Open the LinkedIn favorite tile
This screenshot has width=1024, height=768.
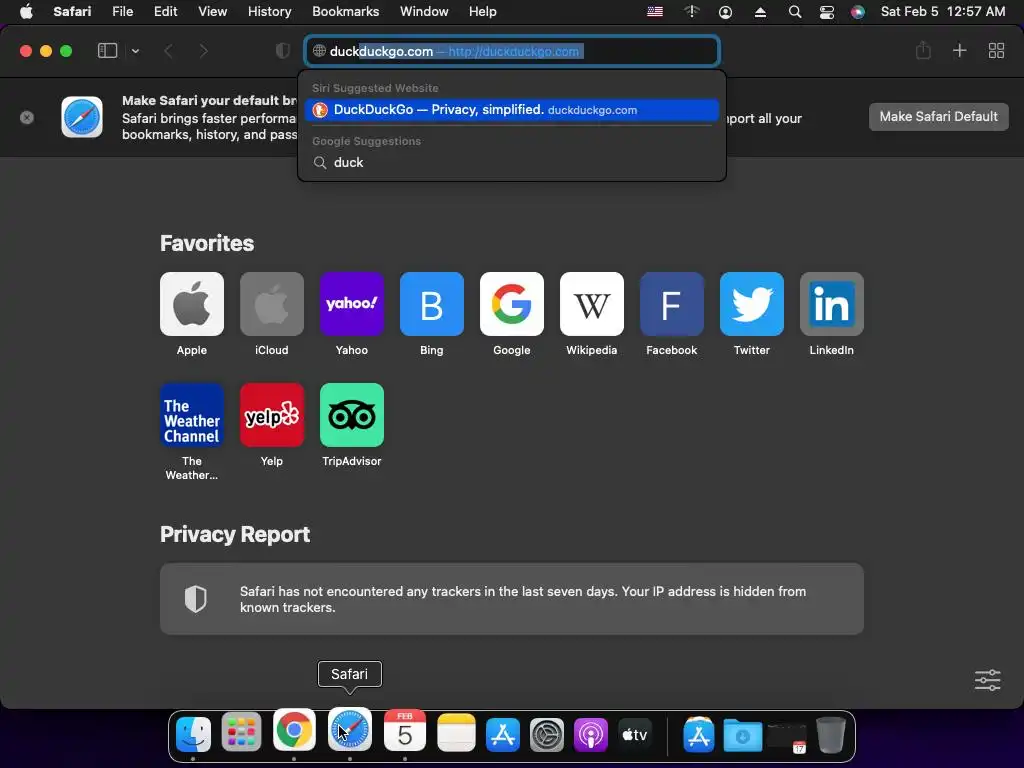[831, 304]
